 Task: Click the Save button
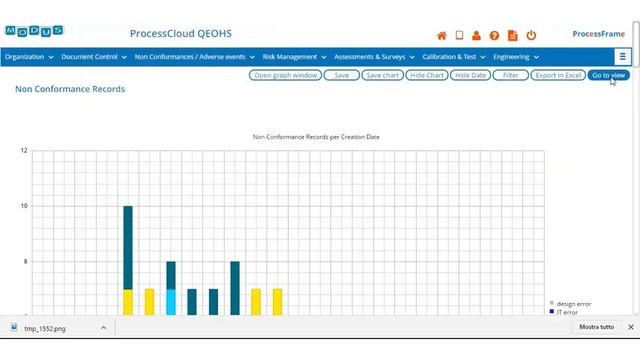coord(342,75)
